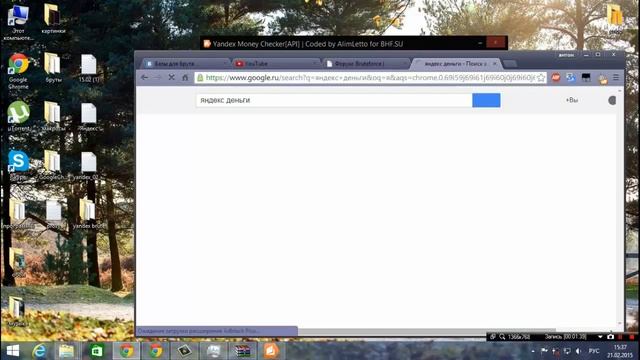Open the Google Translate extension icon
This screenshot has width=640, height=360.
pyautogui.click(x=571, y=78)
